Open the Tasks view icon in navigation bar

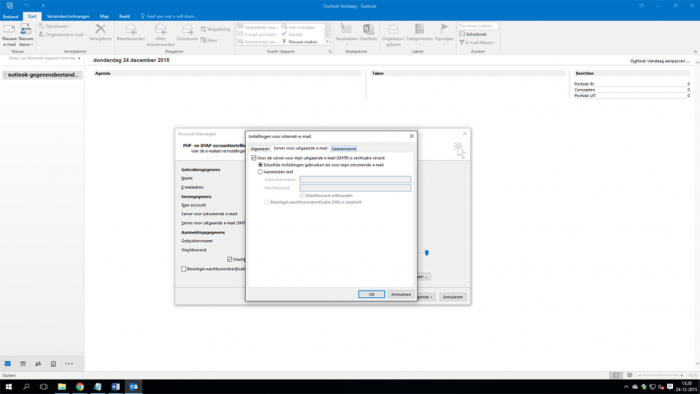[53, 364]
